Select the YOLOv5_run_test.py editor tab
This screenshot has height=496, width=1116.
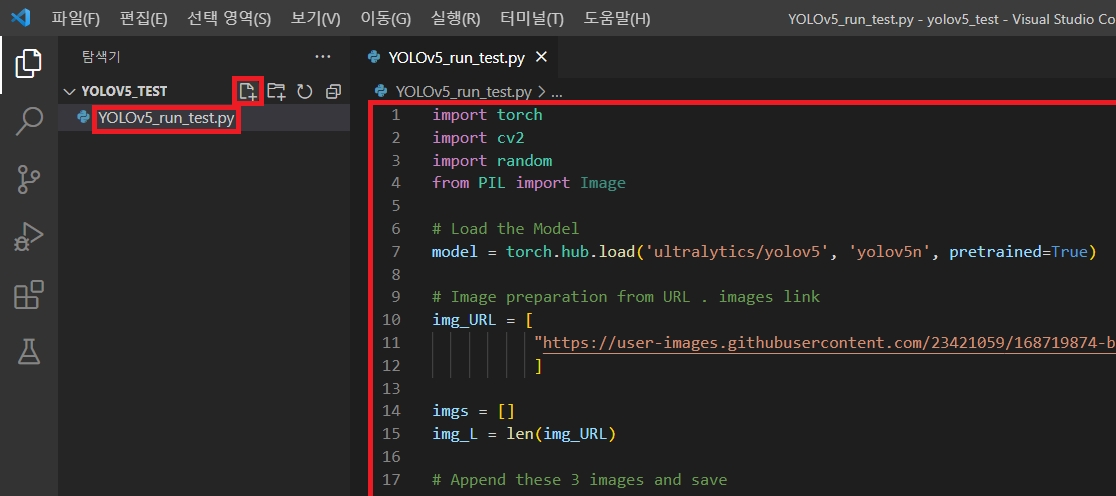point(455,58)
